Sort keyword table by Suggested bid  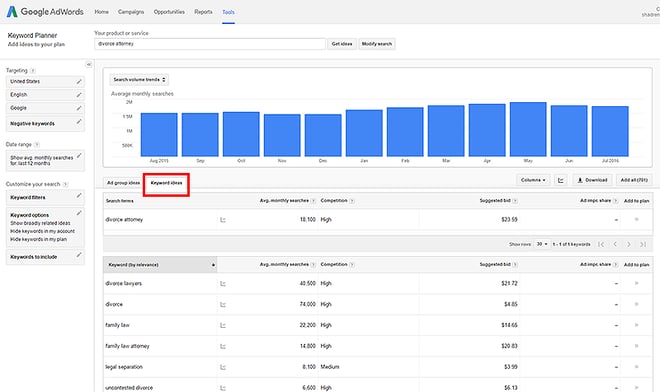(x=495, y=265)
